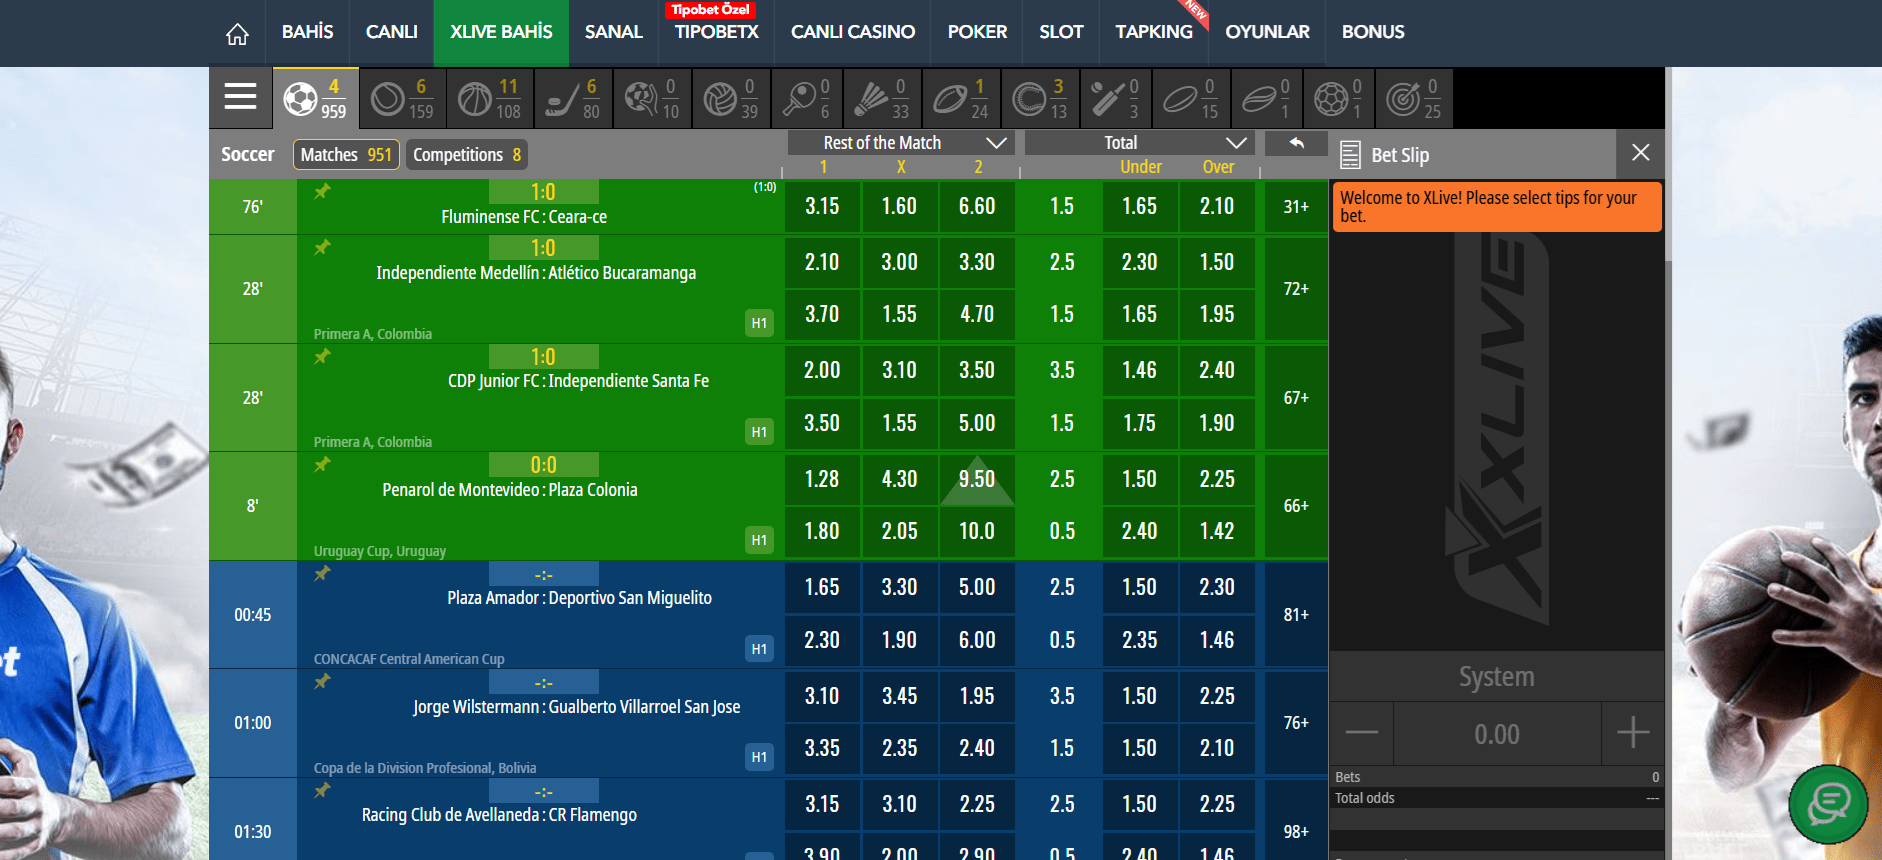Toggle H1 for Plaza Amador match
Viewport: 1882px width, 860px height.
tap(759, 649)
